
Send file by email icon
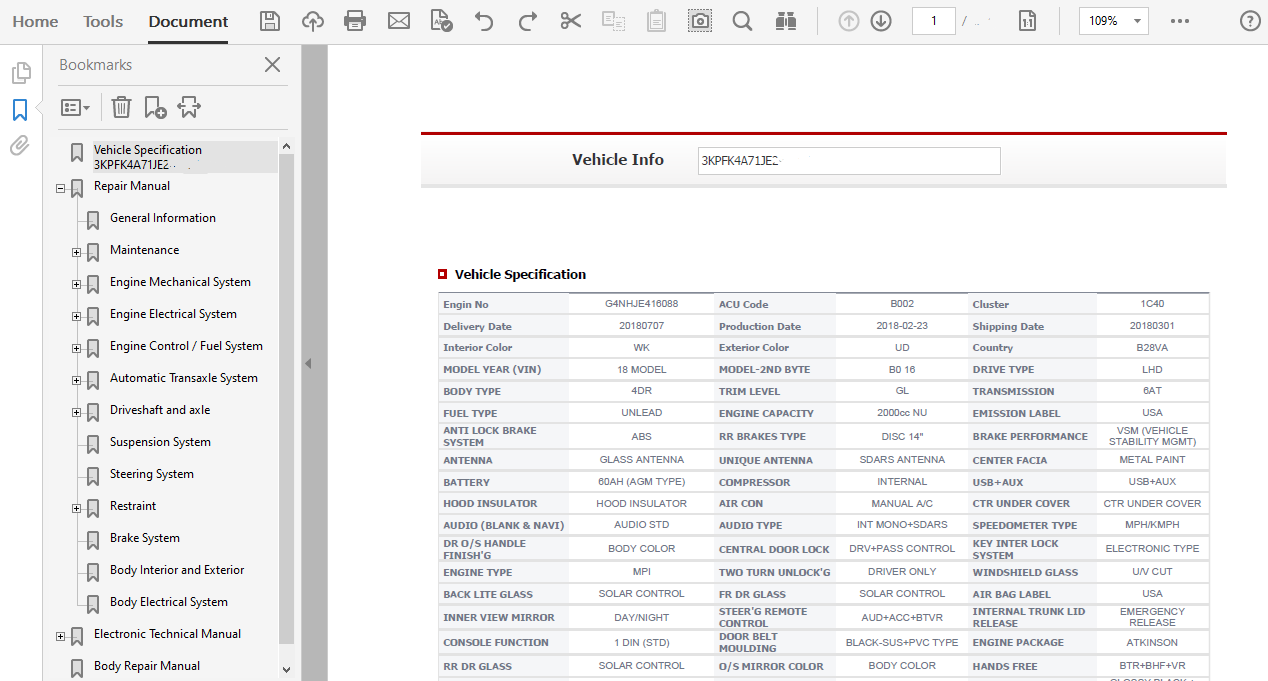[x=399, y=21]
